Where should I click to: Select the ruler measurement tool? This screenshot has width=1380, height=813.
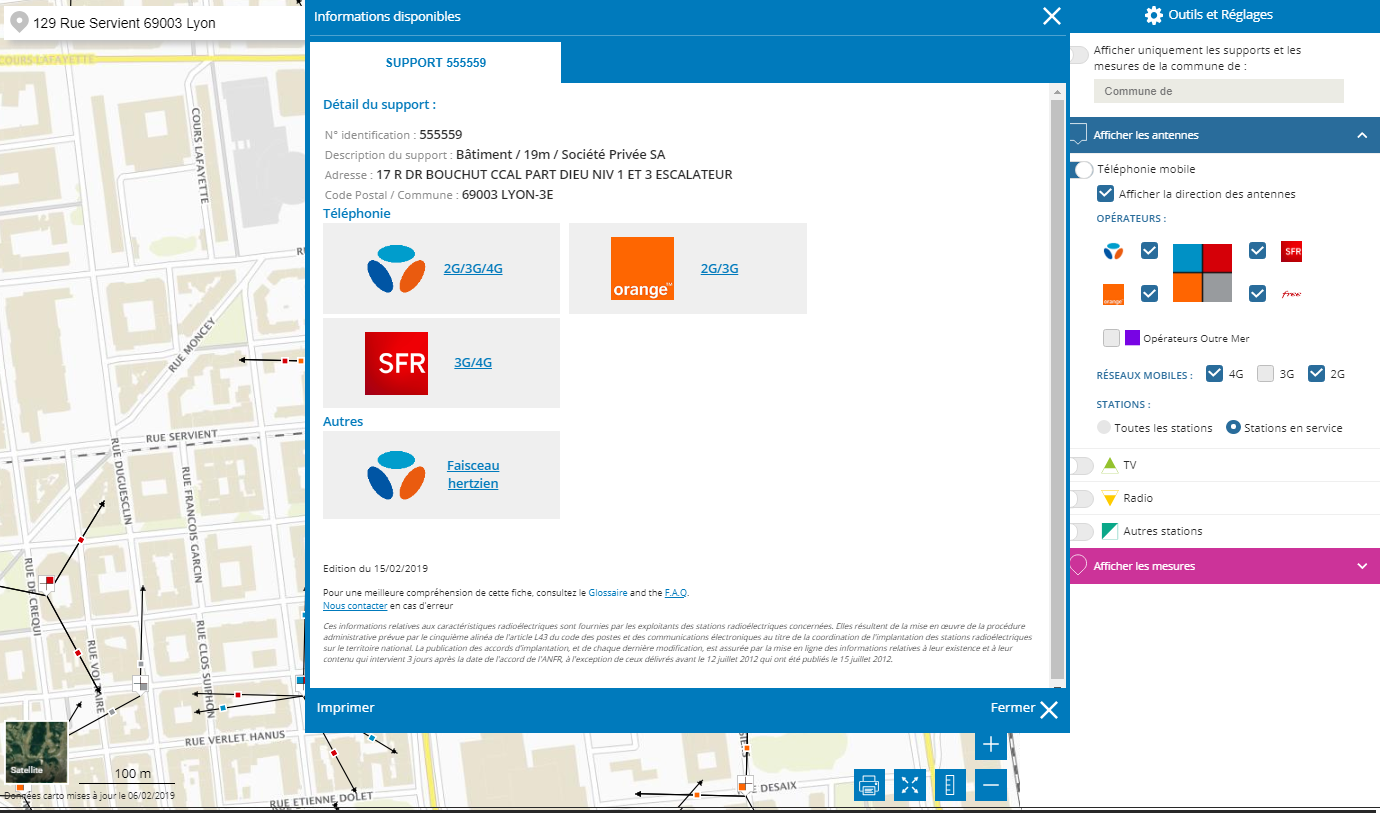pyautogui.click(x=950, y=785)
